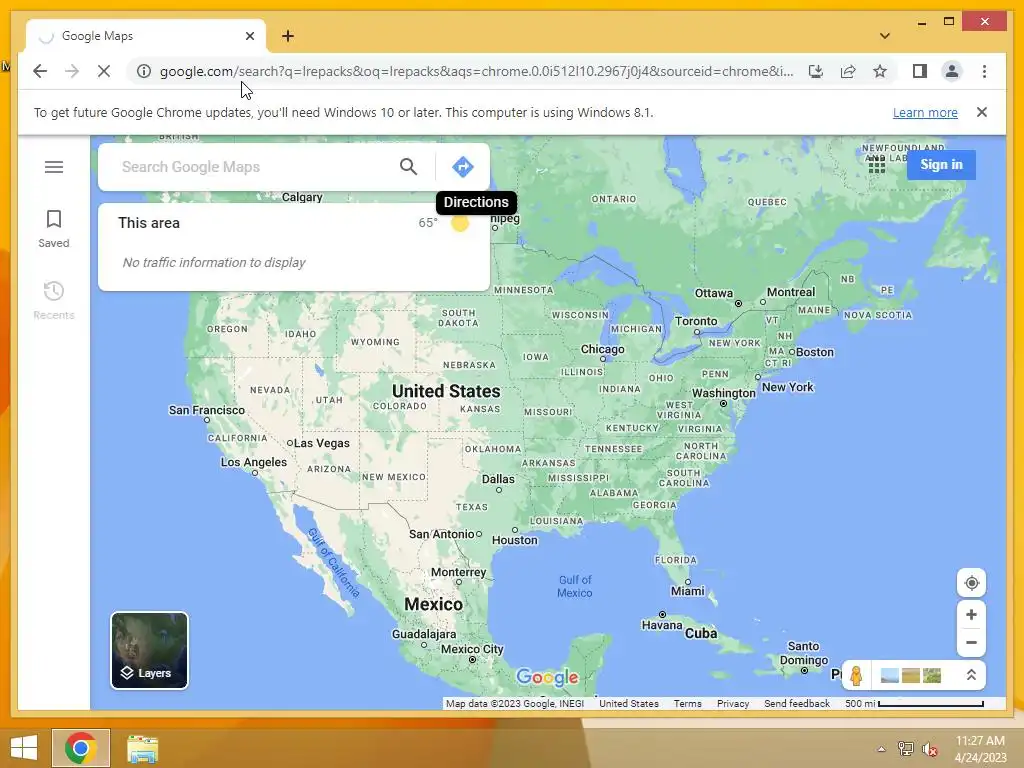Click the magnifier search icon in Maps
This screenshot has height=768, width=1024.
[x=408, y=167]
